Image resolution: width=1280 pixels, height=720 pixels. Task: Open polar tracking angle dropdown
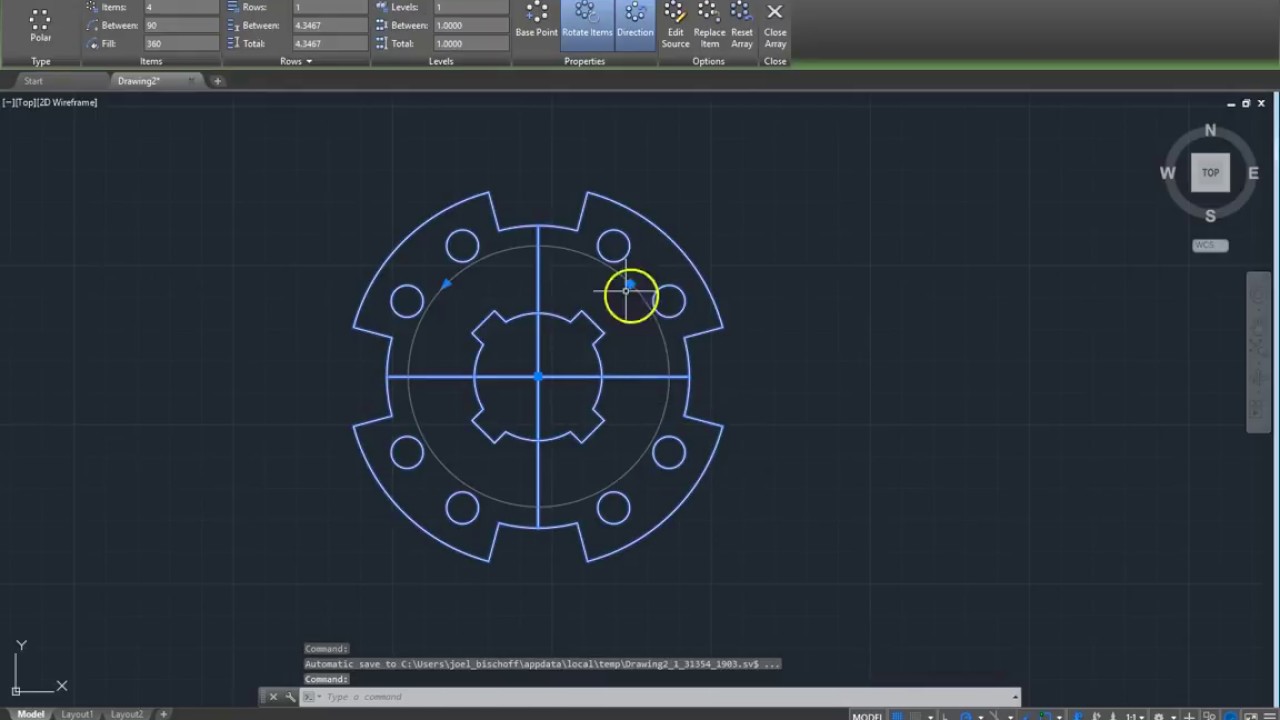981,716
